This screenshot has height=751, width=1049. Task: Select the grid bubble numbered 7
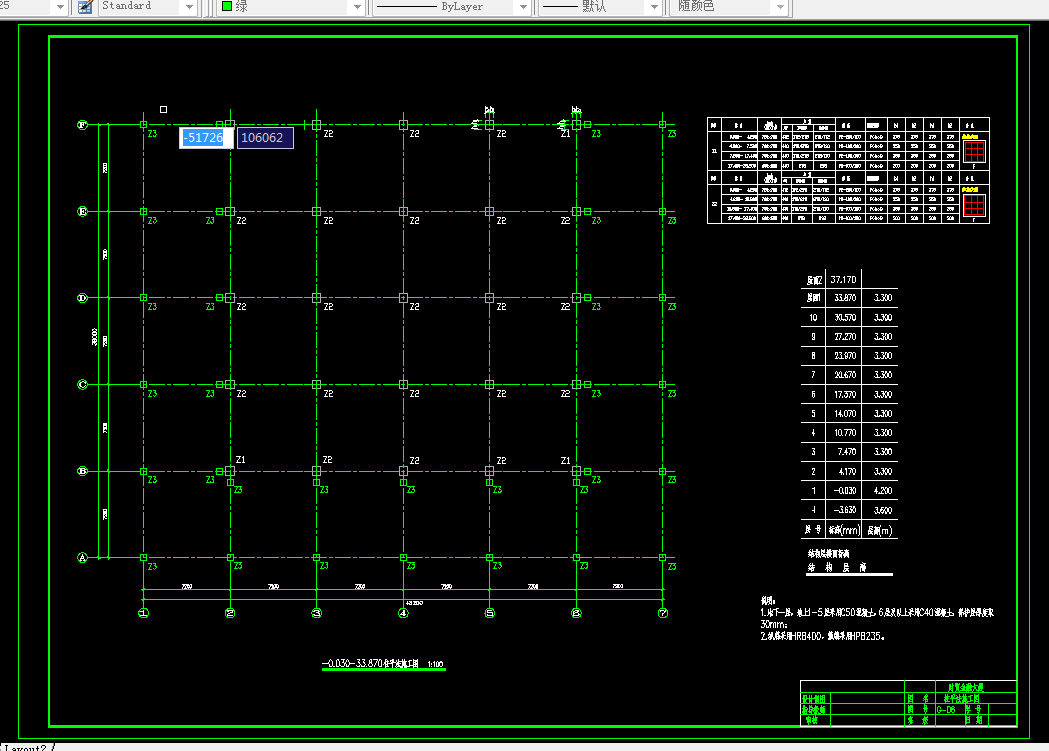(662, 613)
